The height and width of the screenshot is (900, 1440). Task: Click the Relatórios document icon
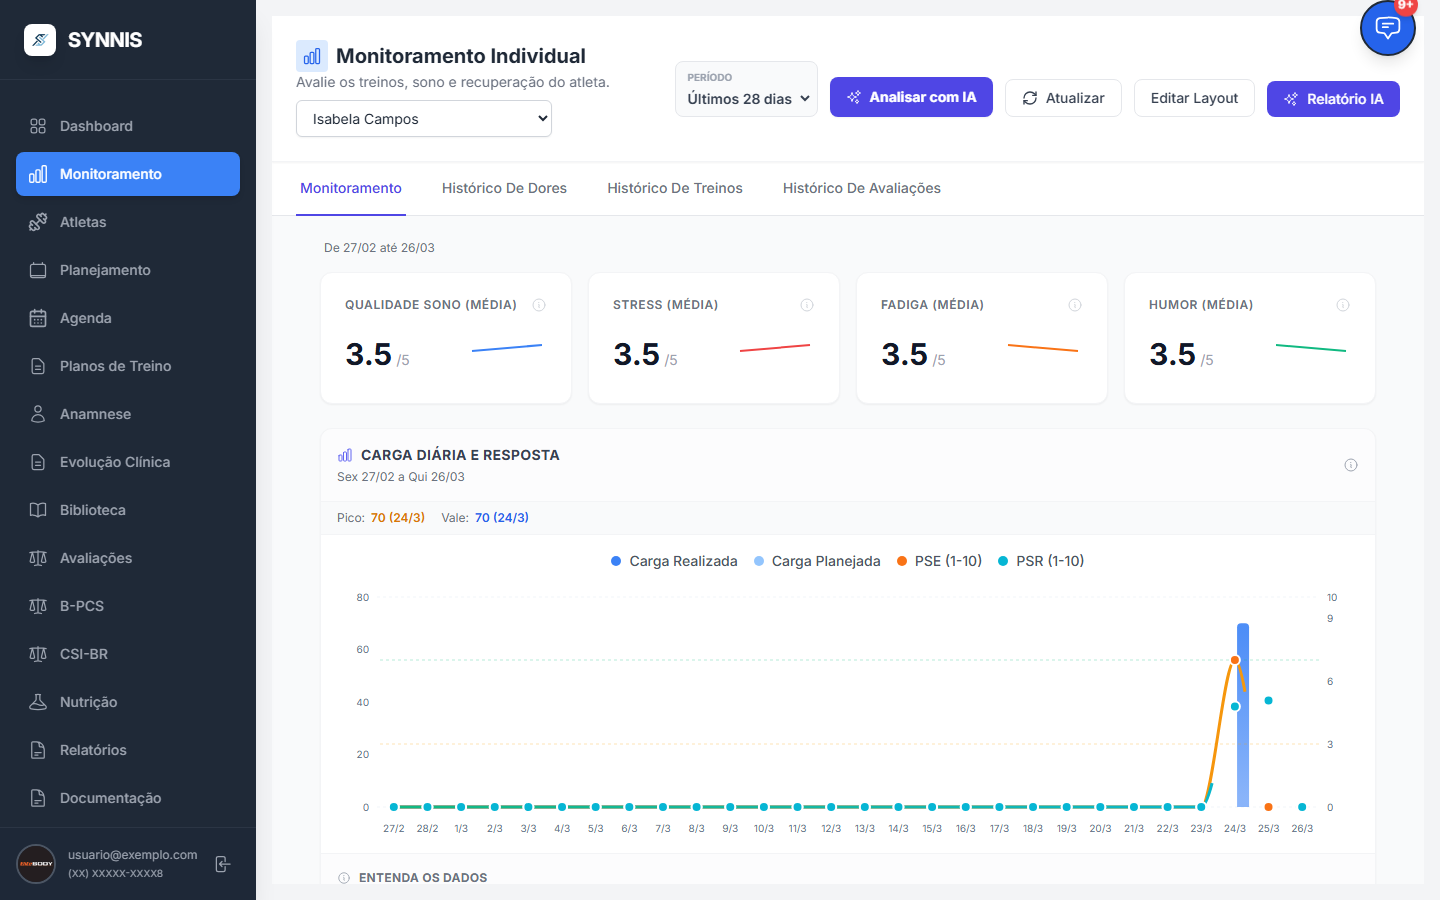[x=38, y=750]
